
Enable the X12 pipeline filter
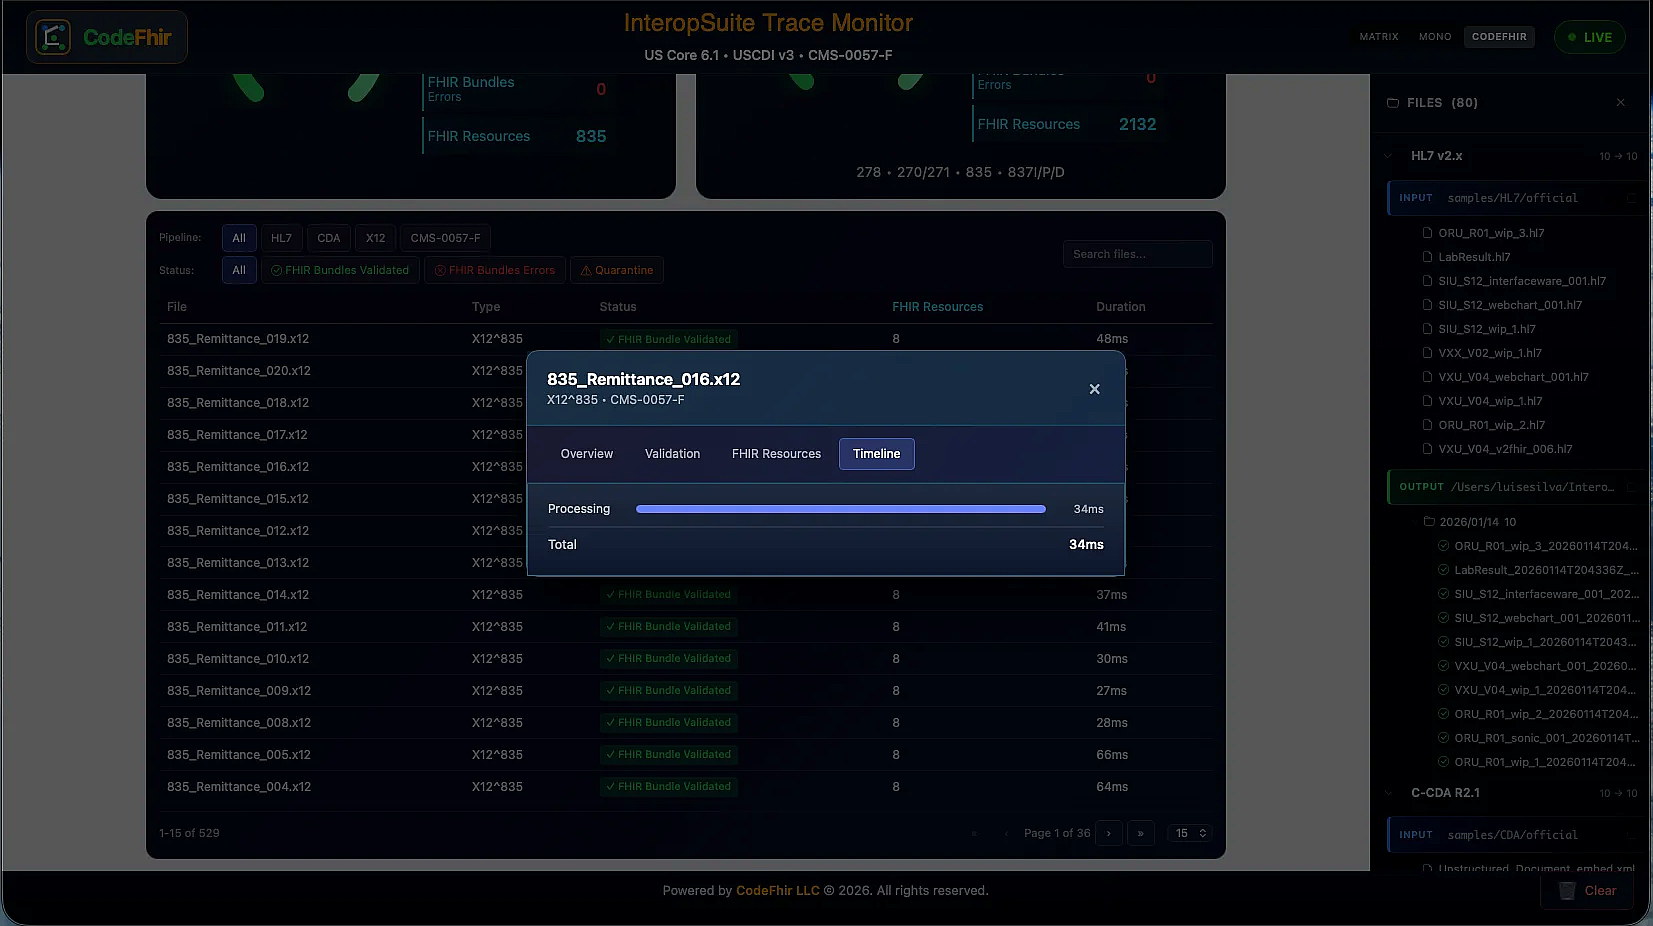coord(375,238)
